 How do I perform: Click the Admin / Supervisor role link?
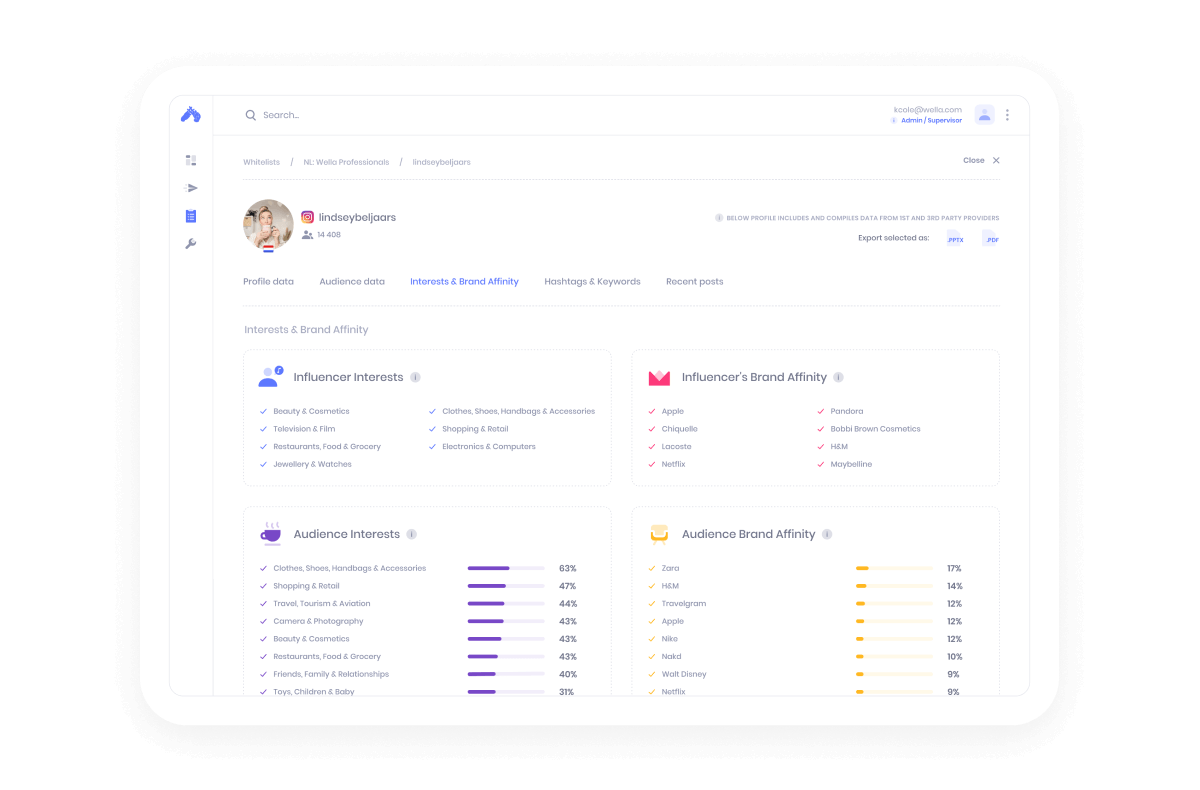931,120
